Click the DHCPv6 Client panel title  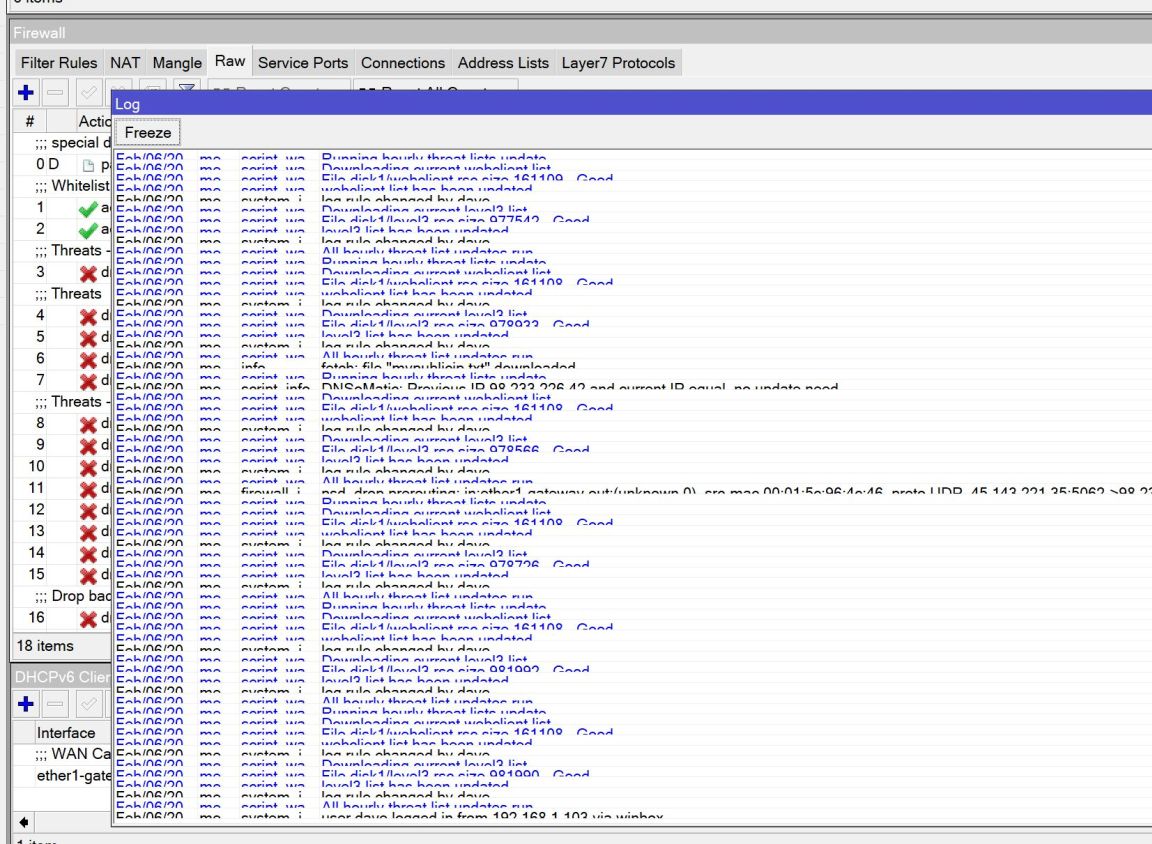(62, 677)
